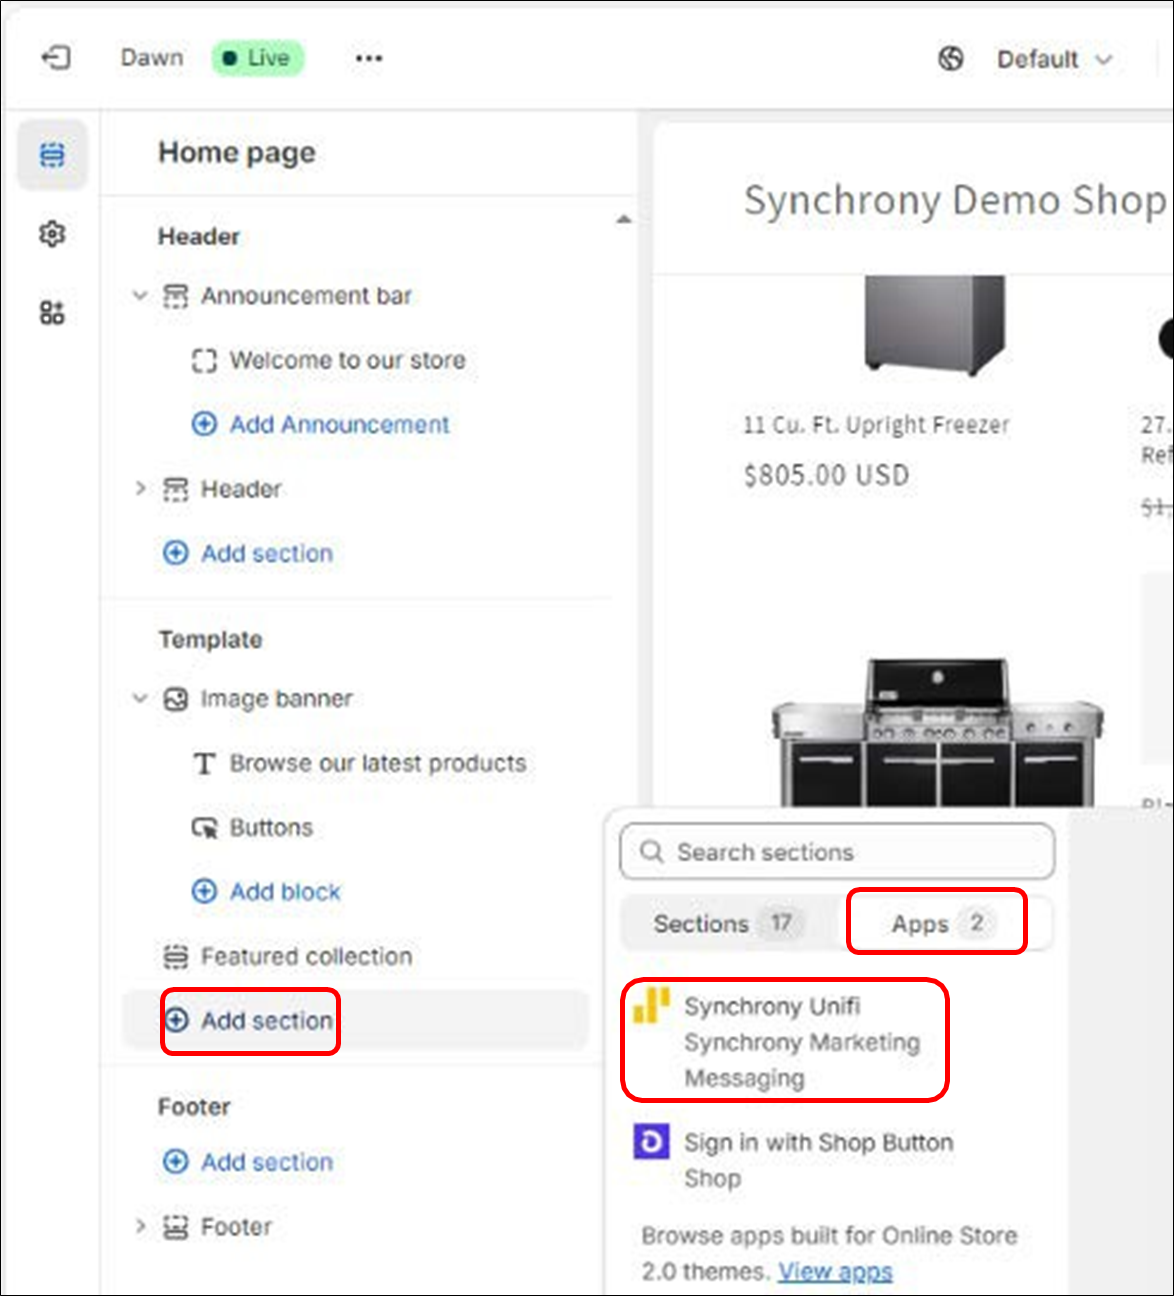Click Add Announcement link
The image size is (1174, 1296).
339,424
